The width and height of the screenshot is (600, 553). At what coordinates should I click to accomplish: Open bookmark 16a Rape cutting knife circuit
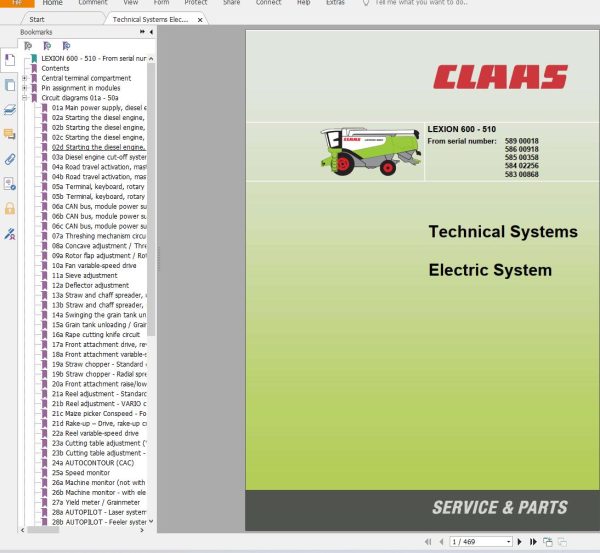pyautogui.click(x=96, y=335)
